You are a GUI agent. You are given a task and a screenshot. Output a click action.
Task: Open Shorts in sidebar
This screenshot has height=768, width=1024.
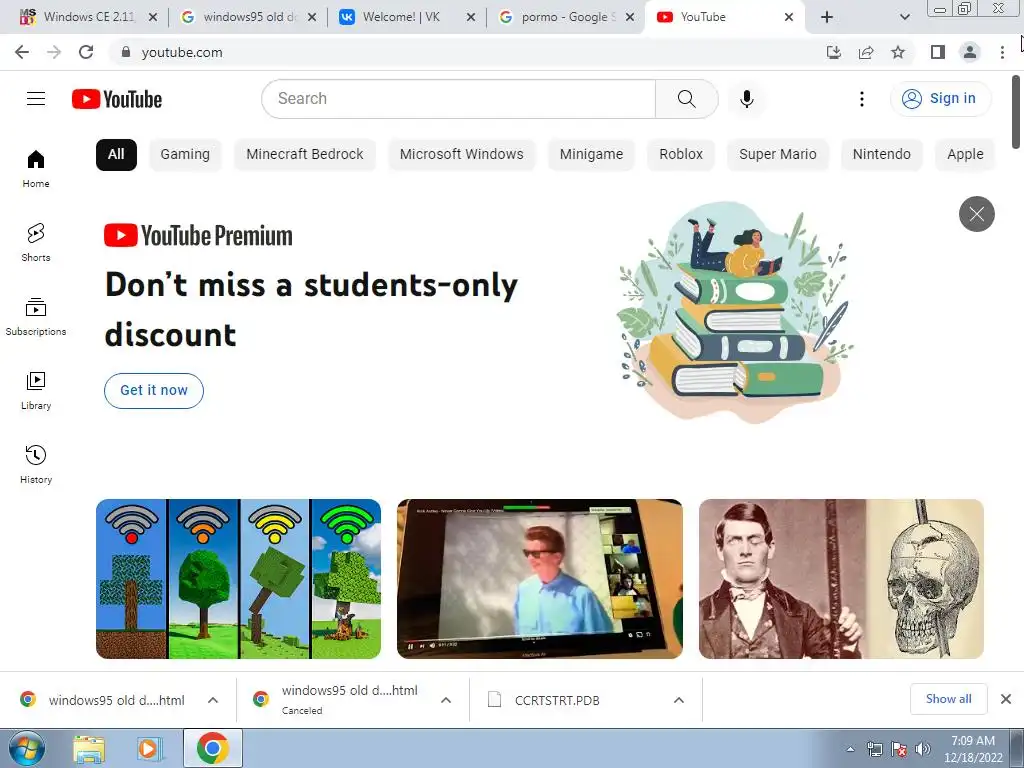coord(36,242)
